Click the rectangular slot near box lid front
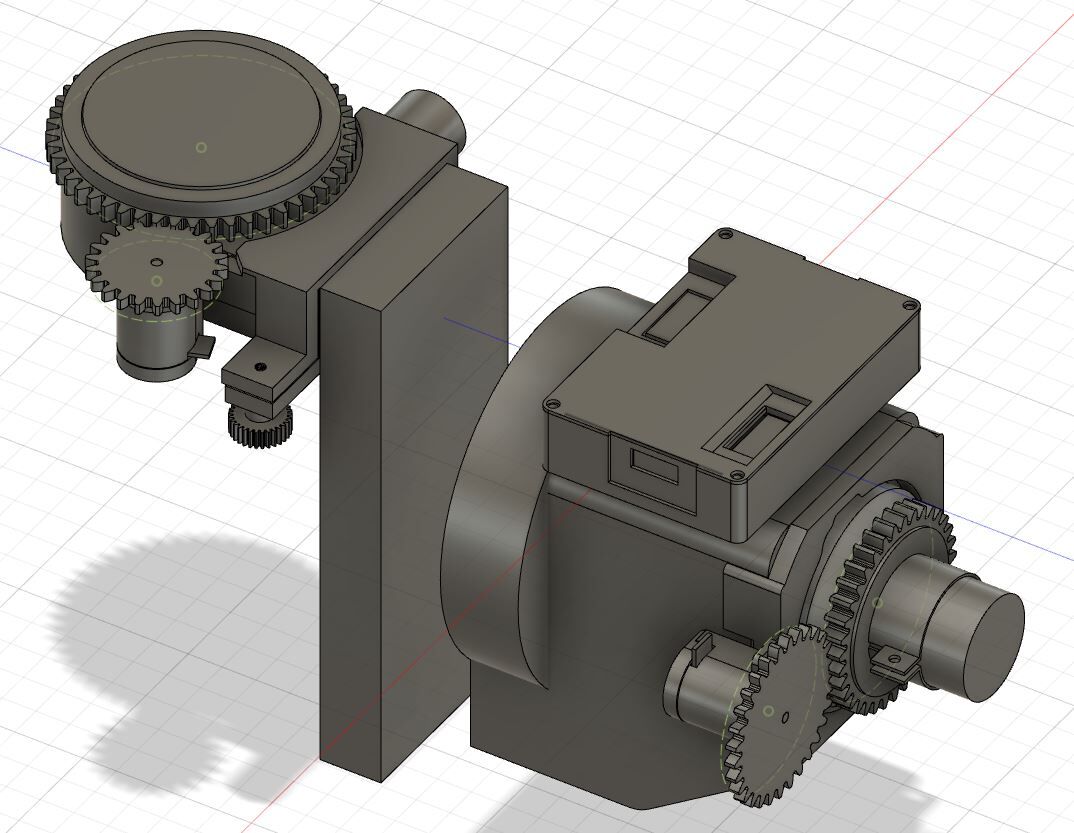1074x833 pixels. click(x=764, y=419)
